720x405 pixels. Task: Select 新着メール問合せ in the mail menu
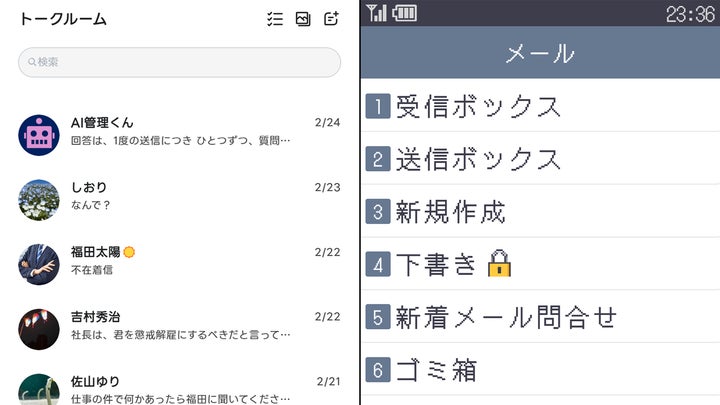tap(540, 317)
